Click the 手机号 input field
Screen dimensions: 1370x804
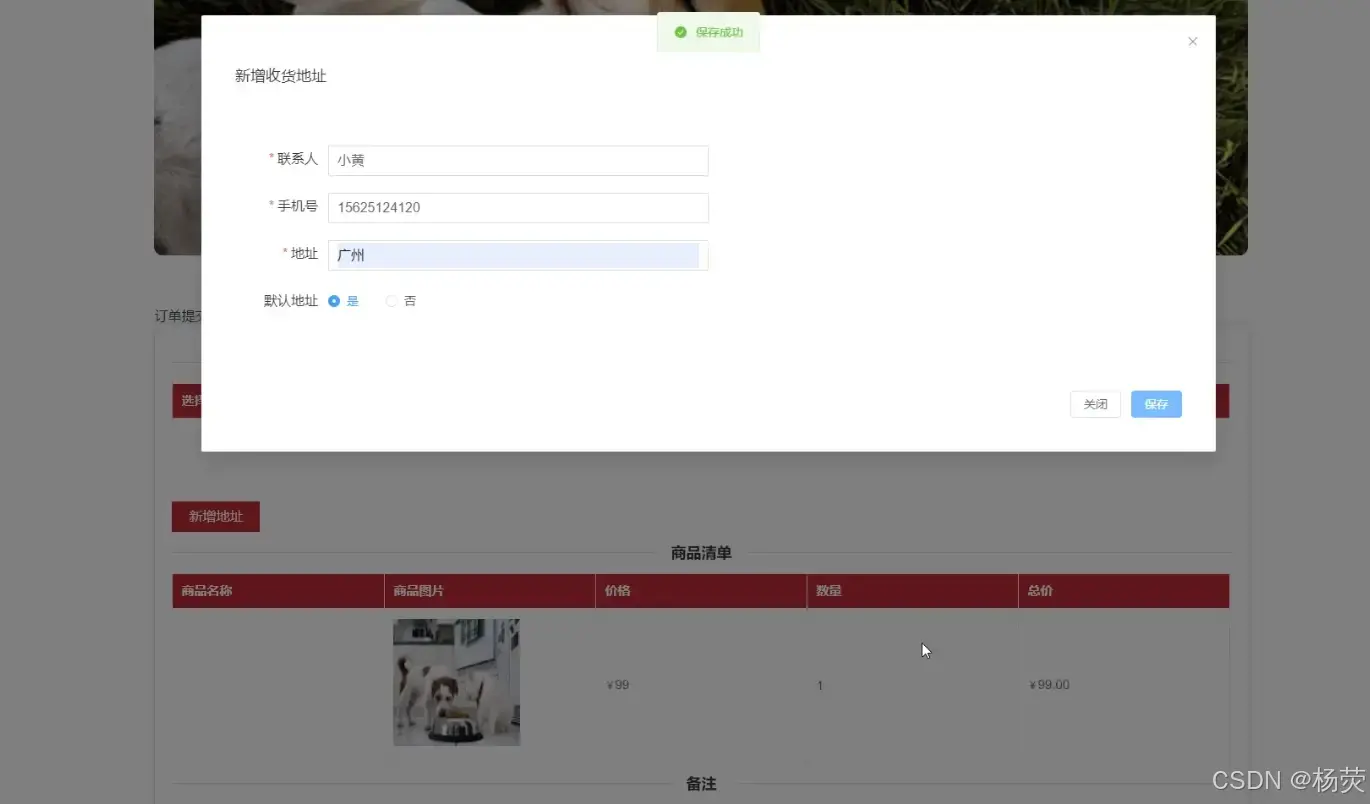tap(518, 208)
